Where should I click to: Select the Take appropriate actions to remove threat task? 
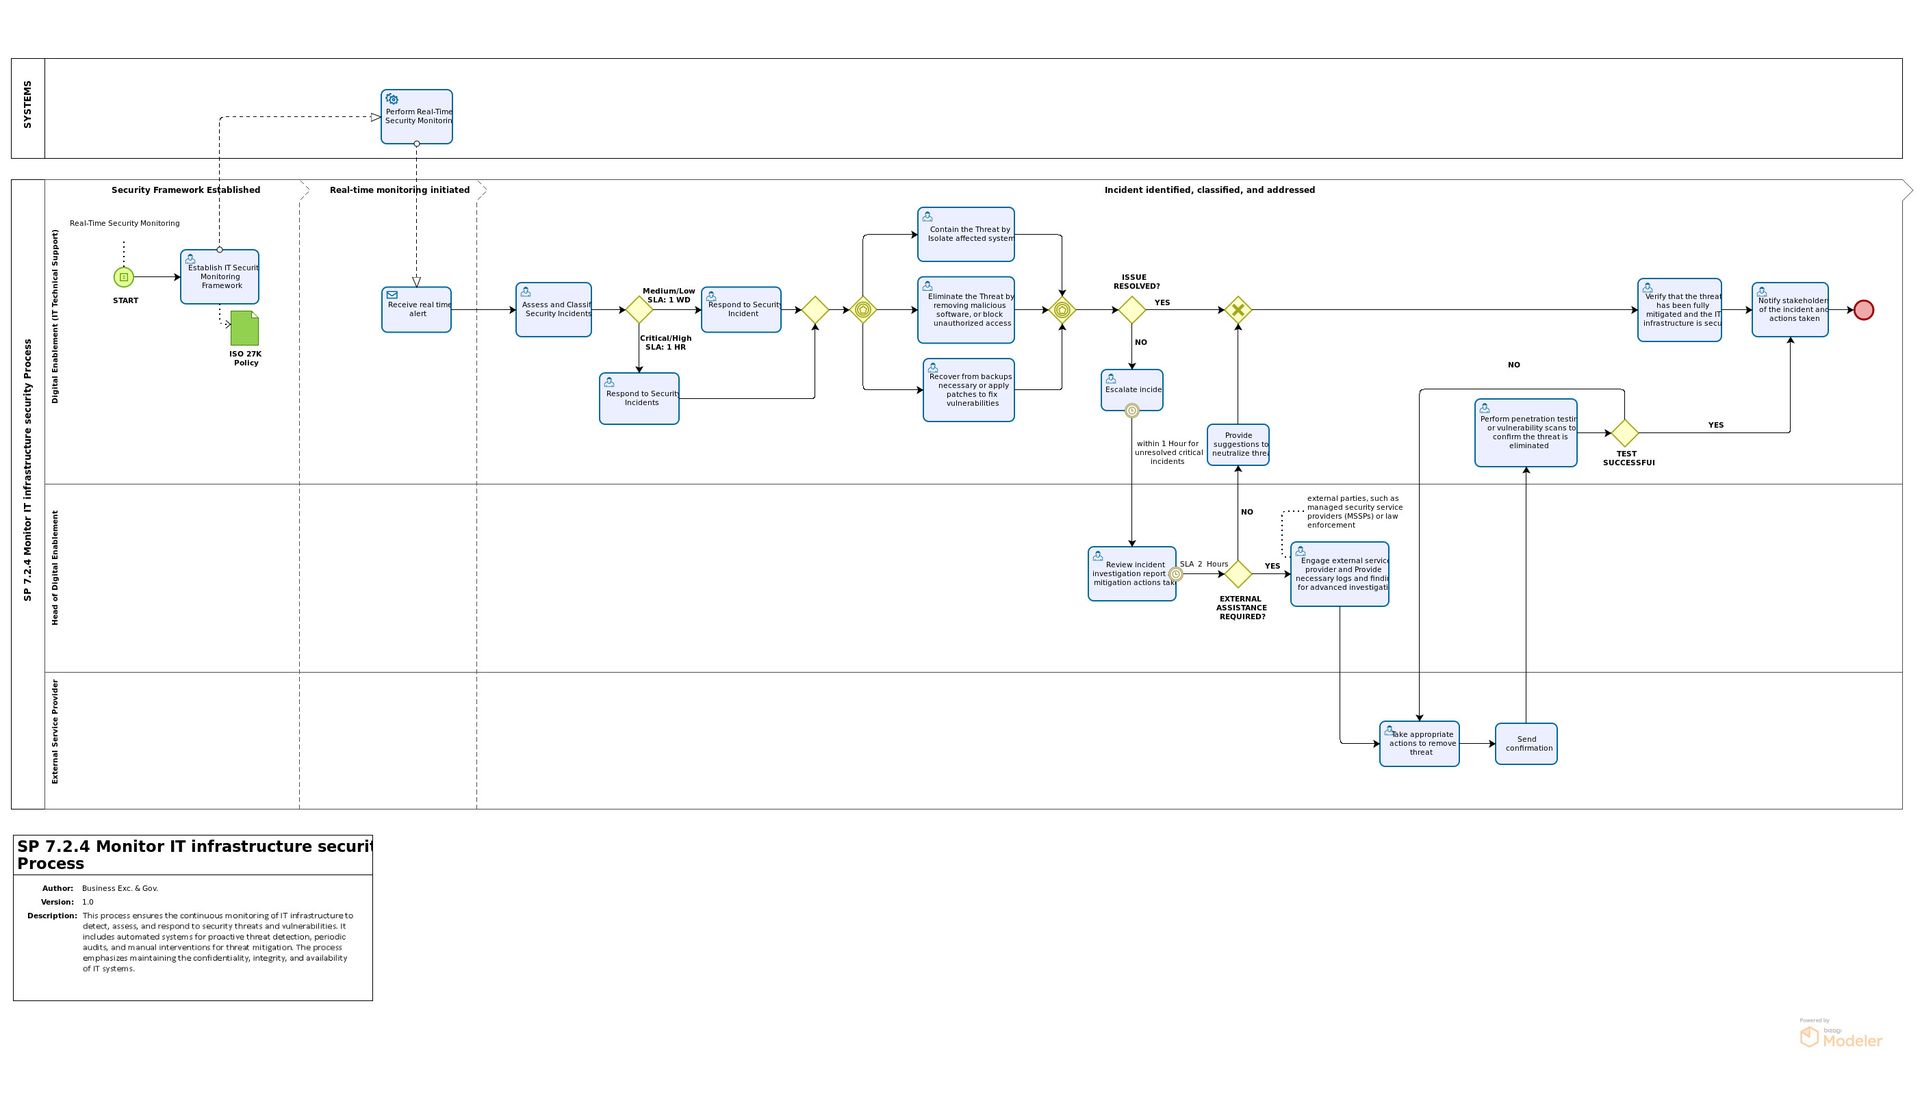point(1419,744)
